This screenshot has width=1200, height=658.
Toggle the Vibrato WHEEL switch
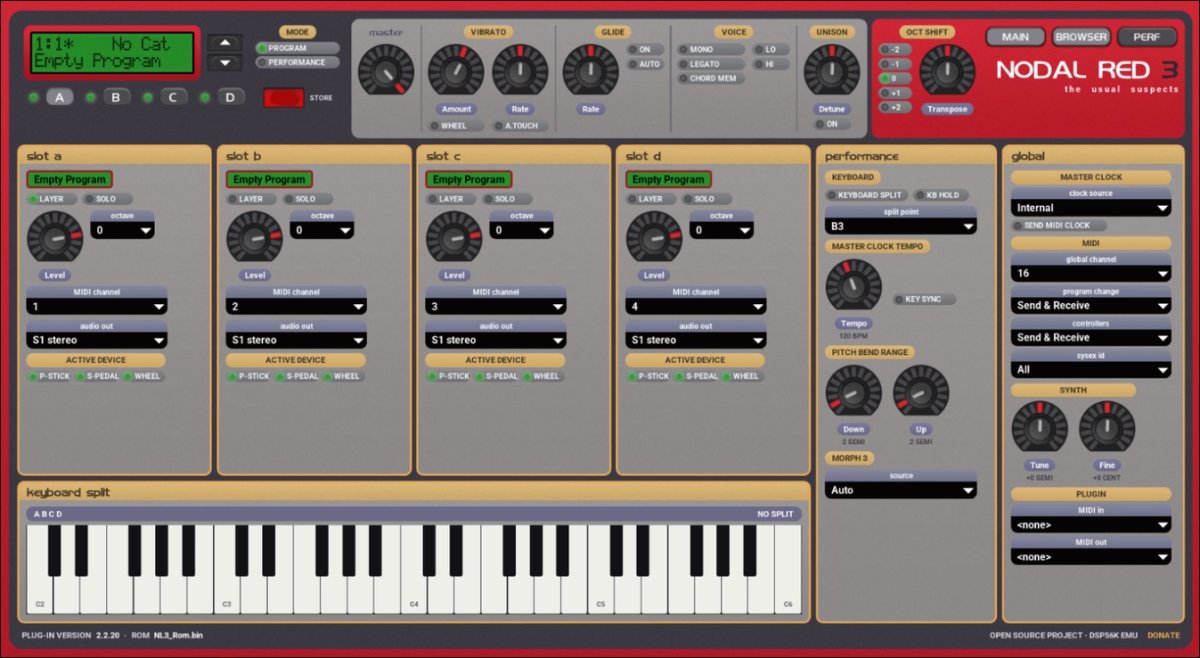[x=455, y=126]
